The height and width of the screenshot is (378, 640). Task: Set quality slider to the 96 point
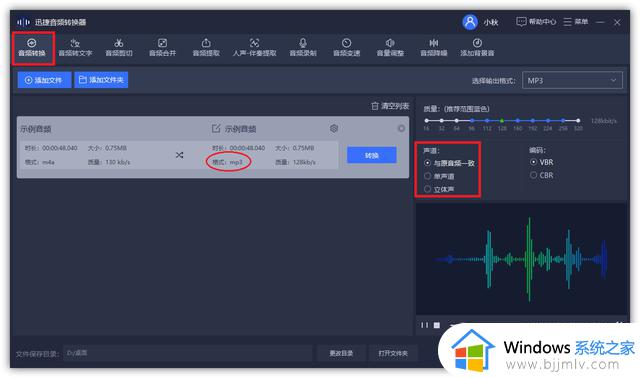pos(472,120)
